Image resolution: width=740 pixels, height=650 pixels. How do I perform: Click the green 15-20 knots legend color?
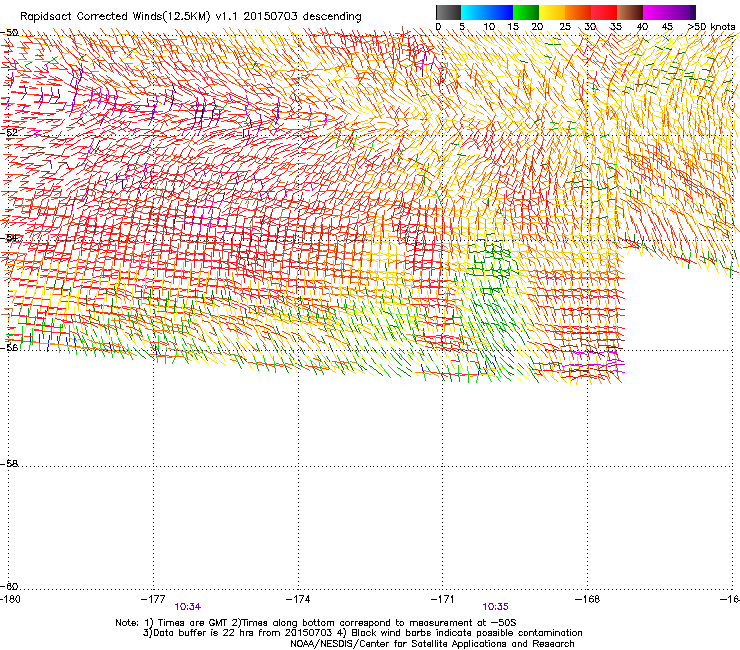click(526, 13)
